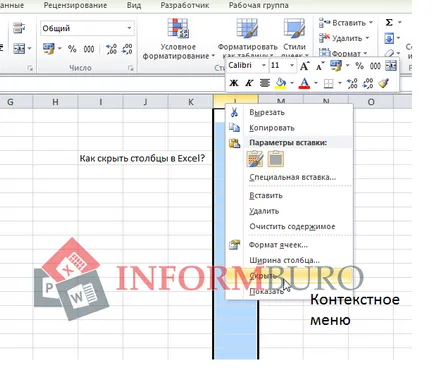The image size is (434, 392).
Task: Click Стили ячеек button
Action: (x=294, y=38)
